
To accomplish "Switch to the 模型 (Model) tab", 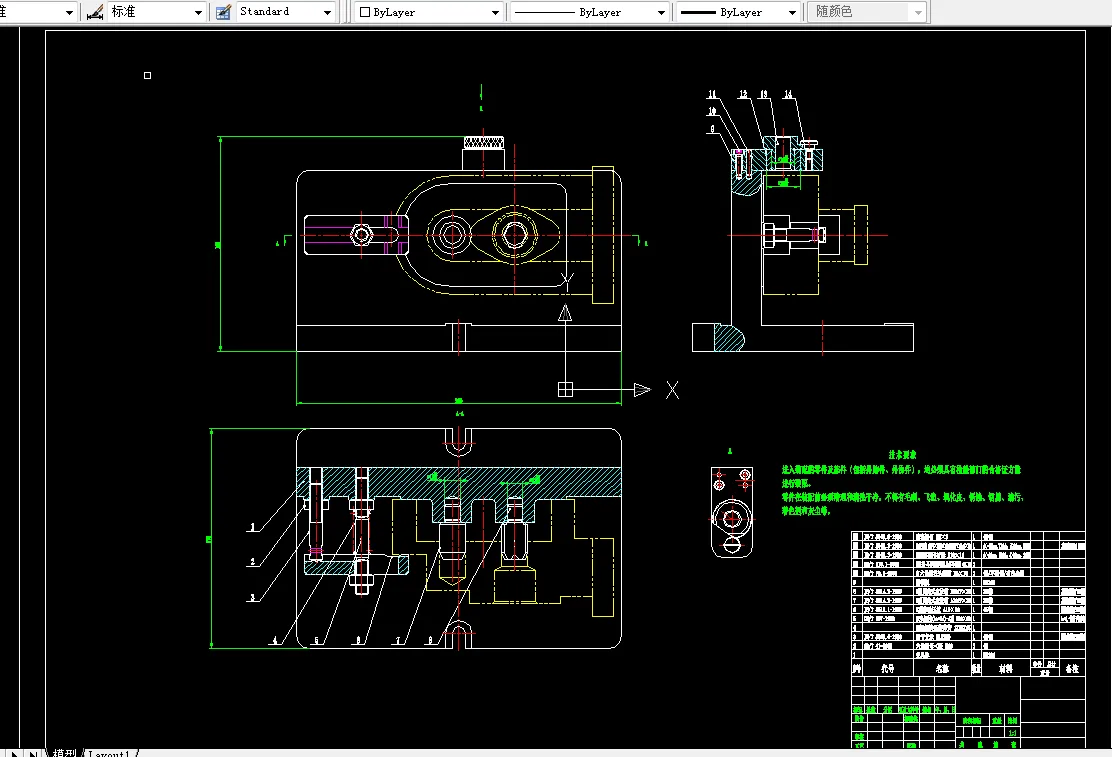I will click(x=64, y=753).
